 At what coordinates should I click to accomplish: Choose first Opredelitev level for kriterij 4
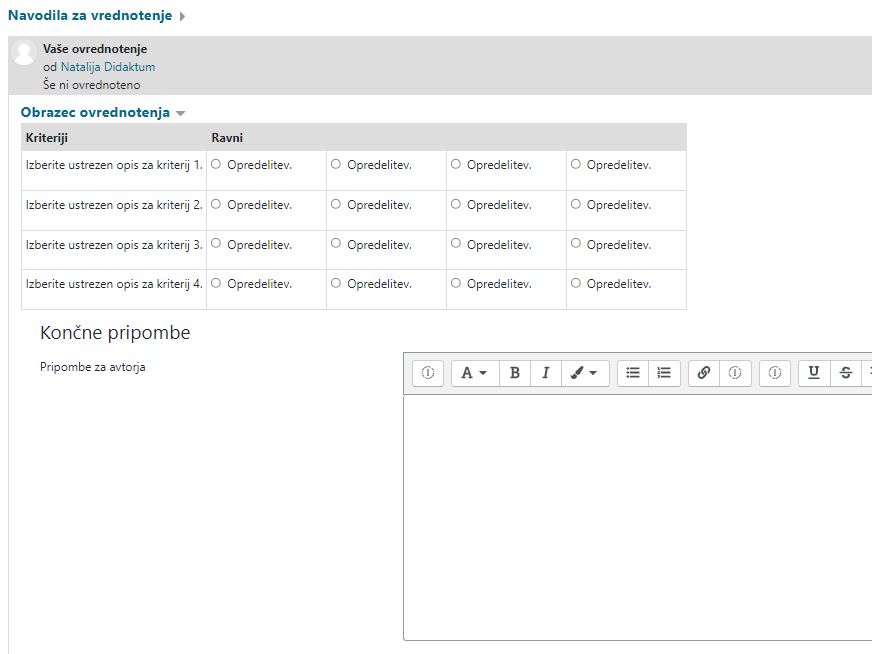(x=216, y=283)
